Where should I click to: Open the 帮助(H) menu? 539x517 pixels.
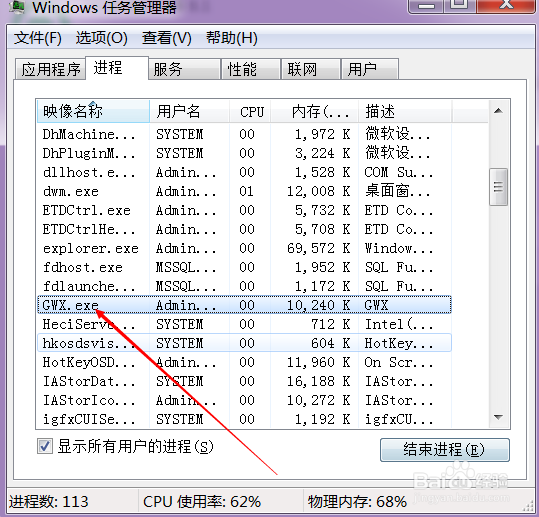(x=232, y=38)
